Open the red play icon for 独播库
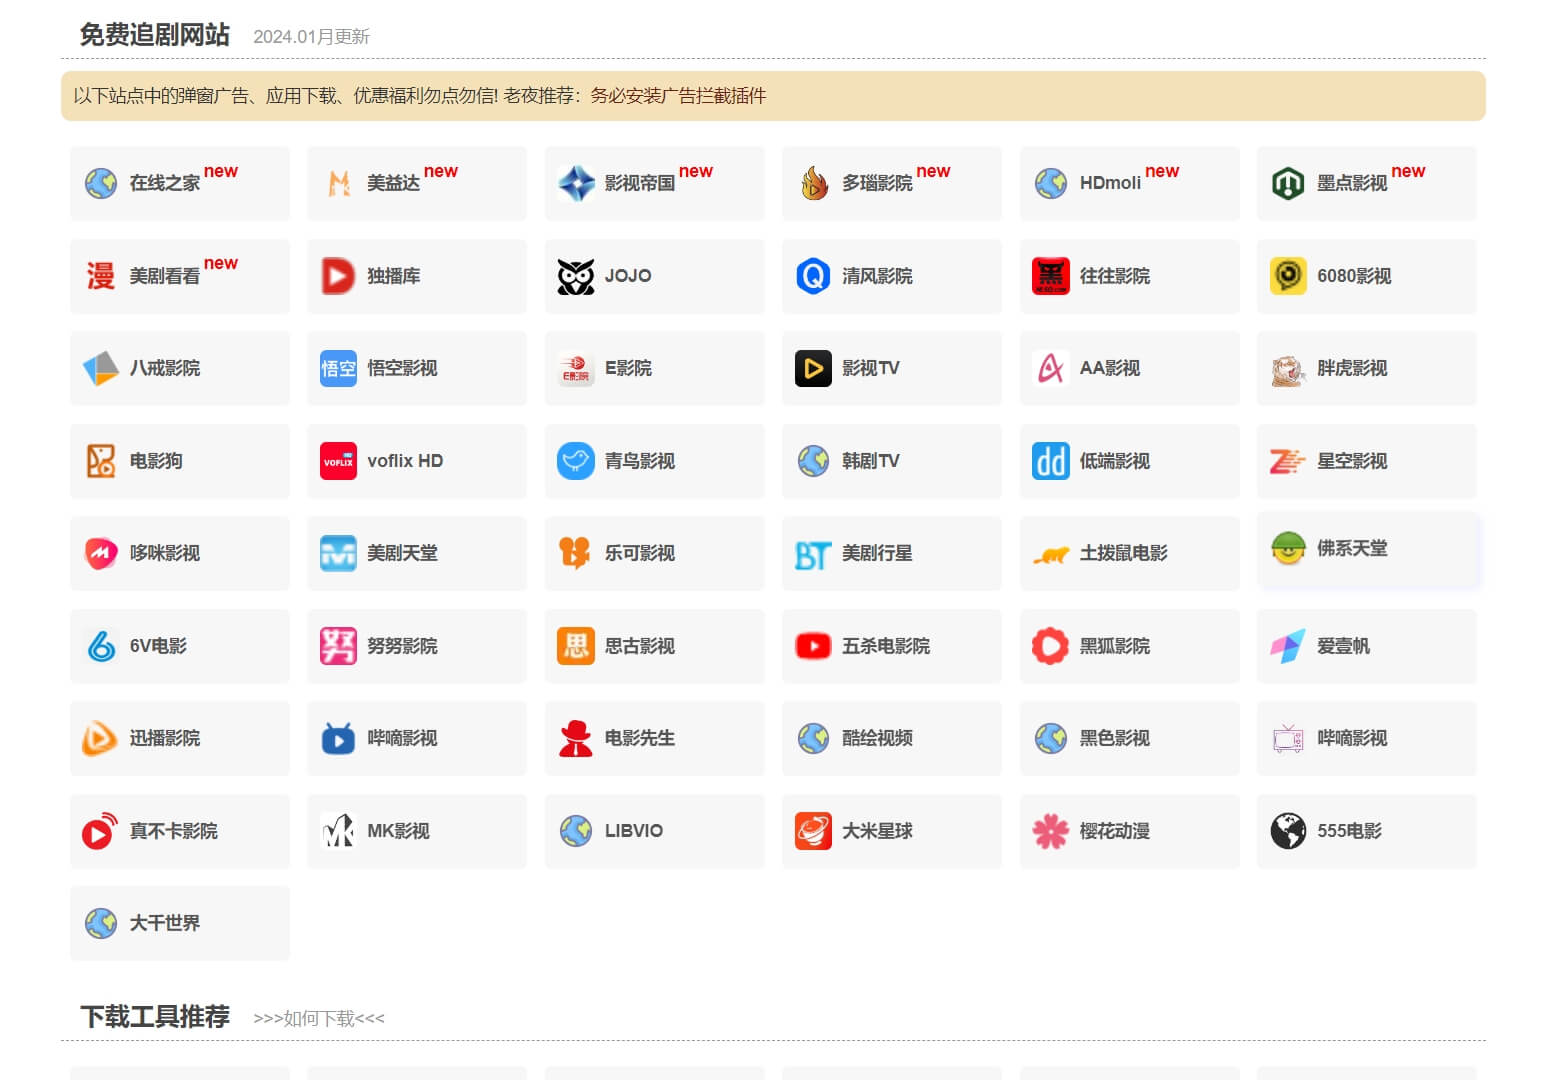 tap(338, 276)
